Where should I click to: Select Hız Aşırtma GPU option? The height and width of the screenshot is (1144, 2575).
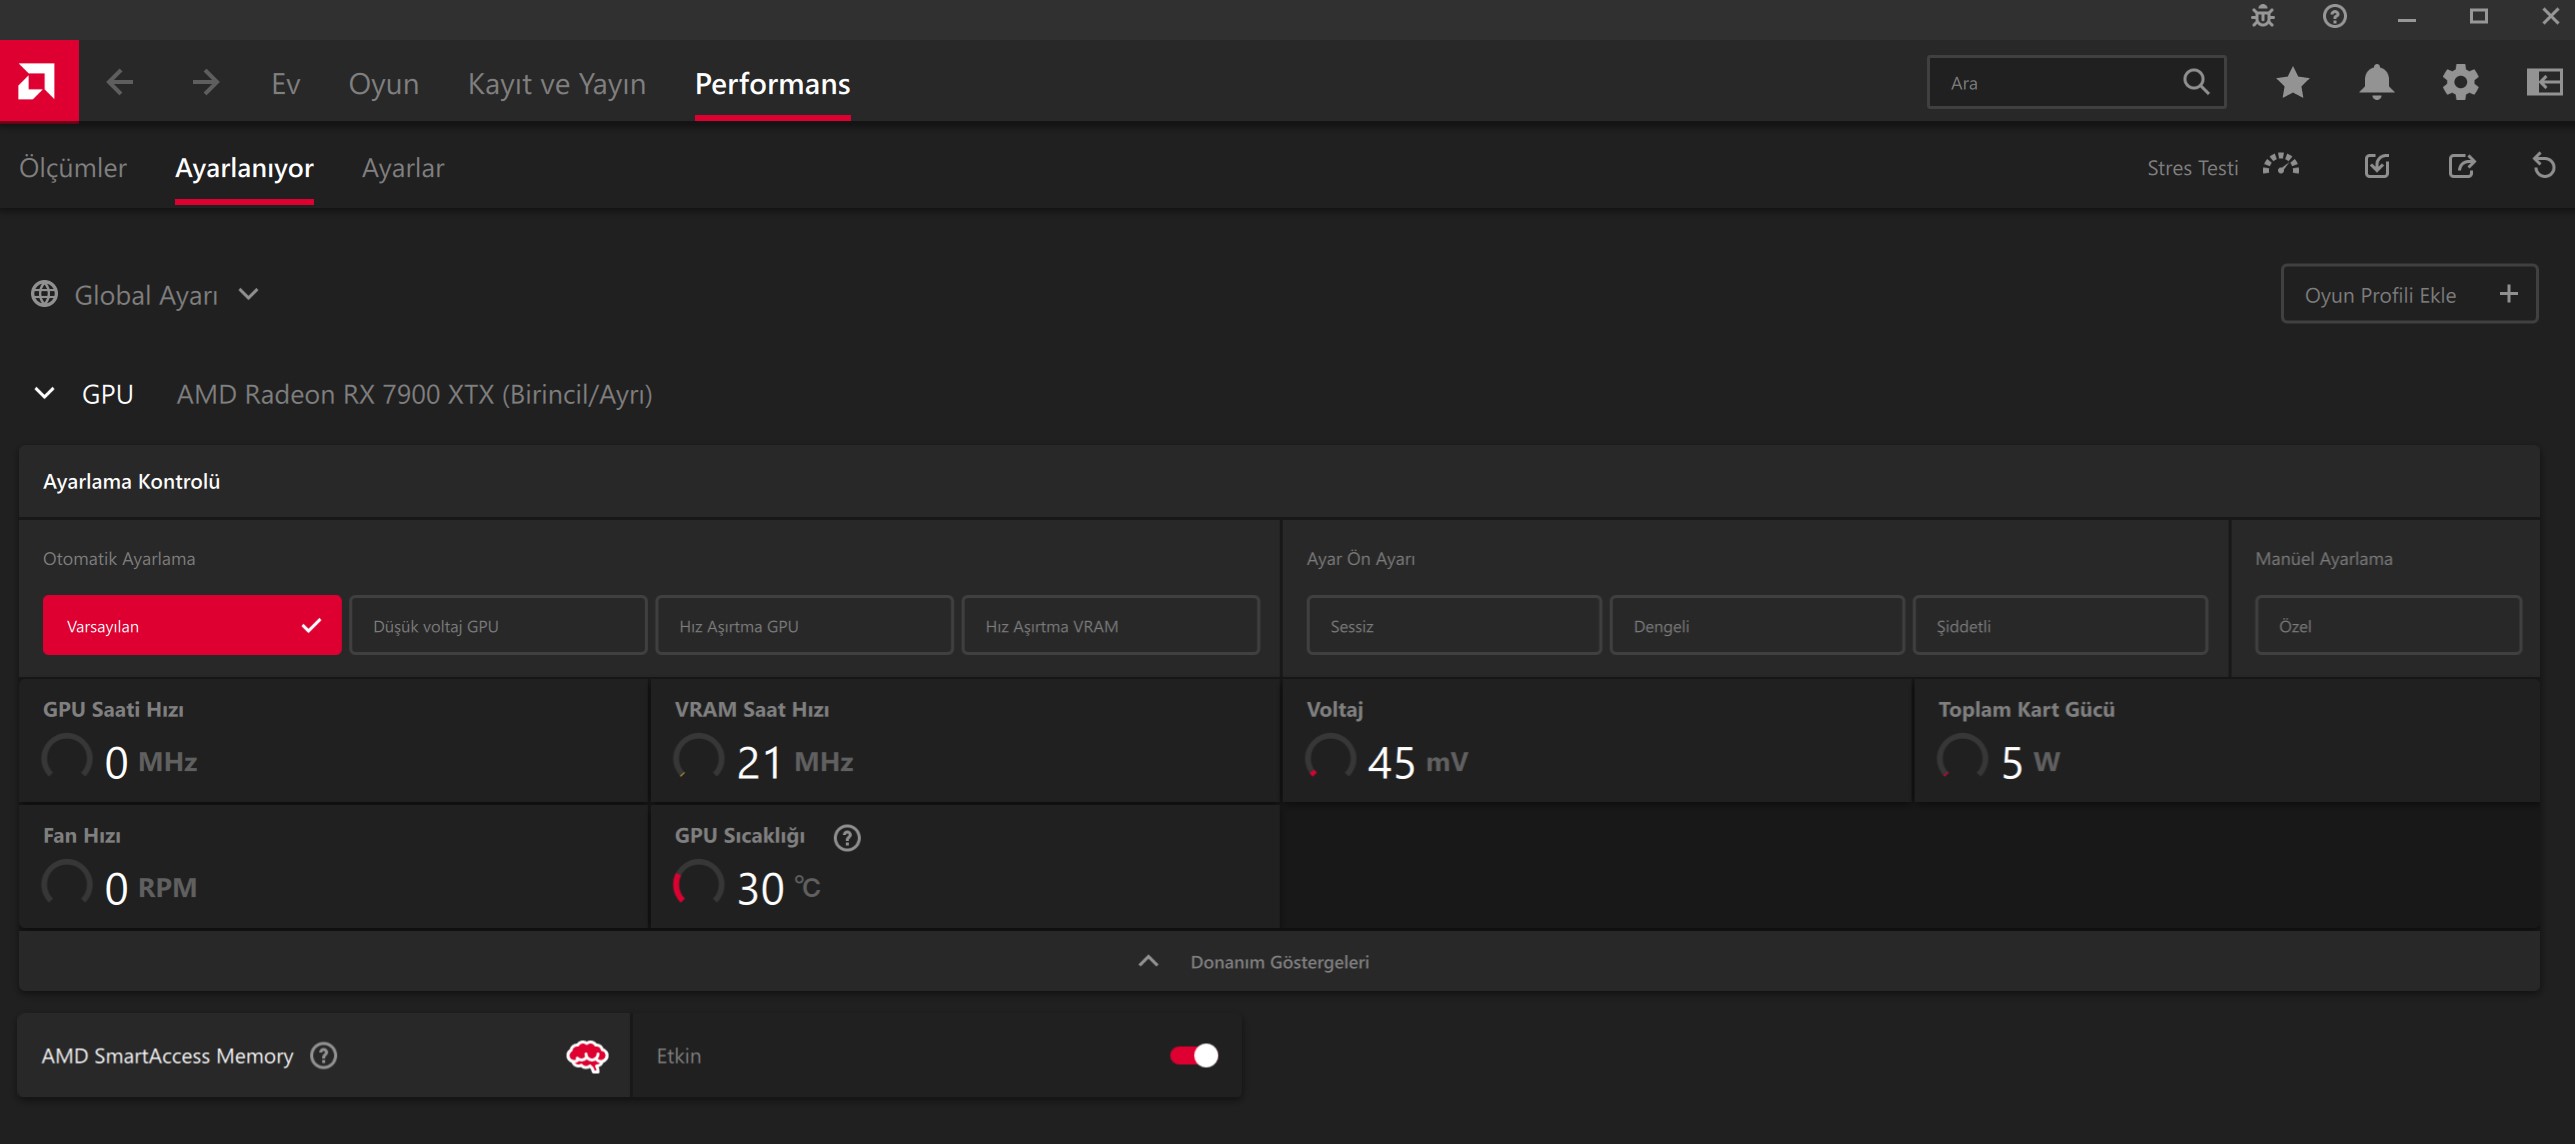tap(804, 626)
